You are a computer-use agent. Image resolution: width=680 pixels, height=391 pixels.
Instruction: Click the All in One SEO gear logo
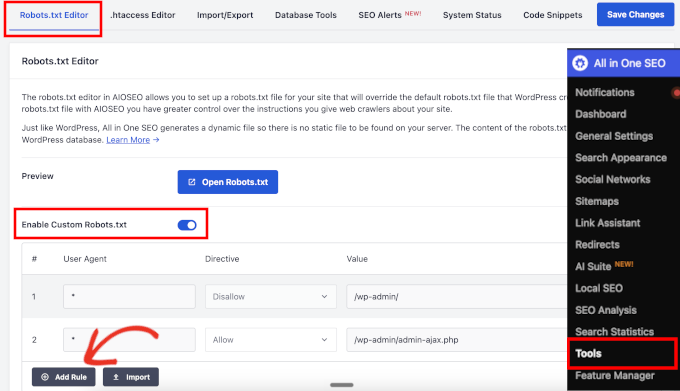tap(580, 63)
